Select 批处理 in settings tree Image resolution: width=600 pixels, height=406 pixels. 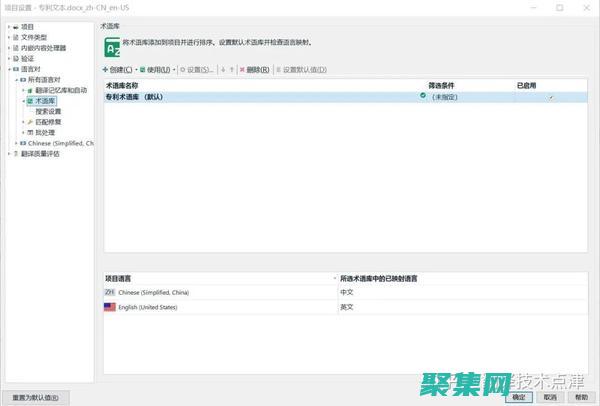click(45, 133)
